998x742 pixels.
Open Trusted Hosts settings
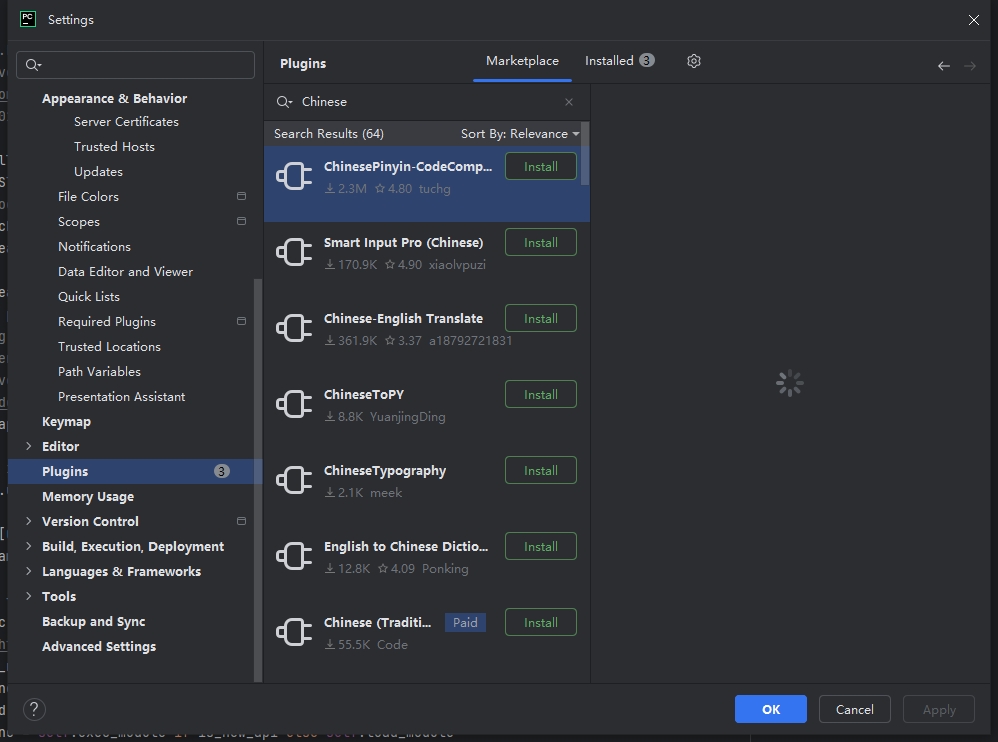click(114, 146)
